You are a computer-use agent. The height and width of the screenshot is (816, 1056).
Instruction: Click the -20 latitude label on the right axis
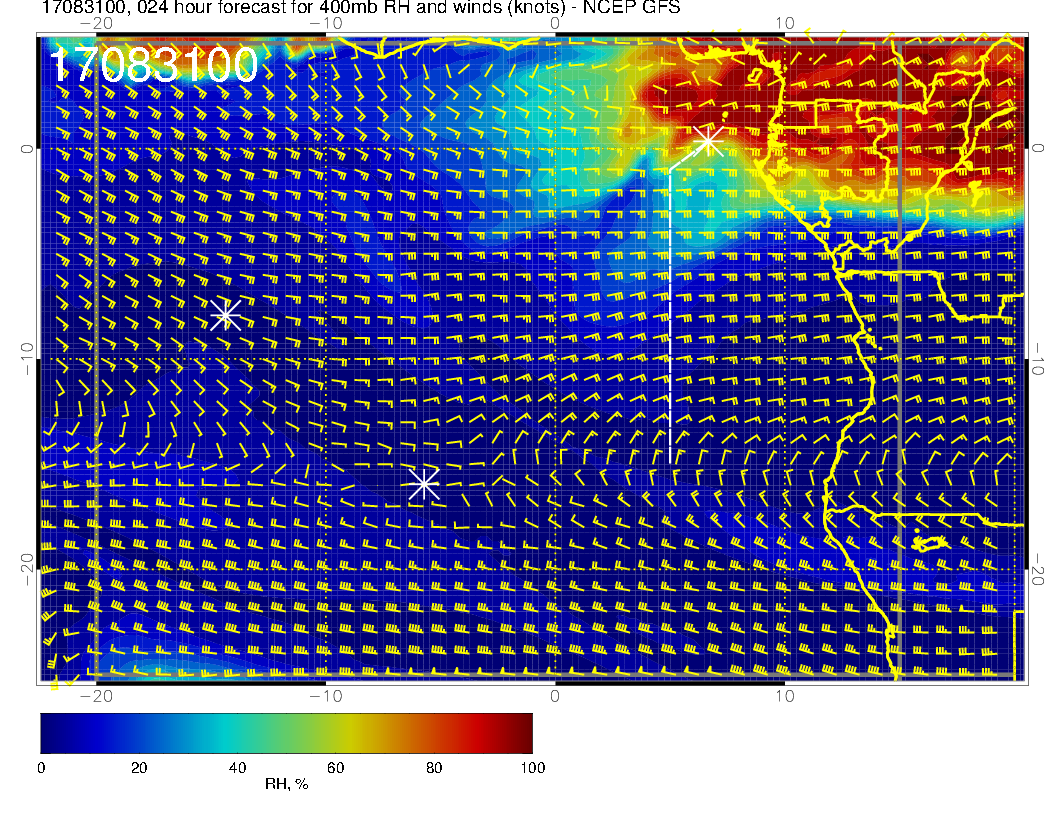[x=1039, y=568]
